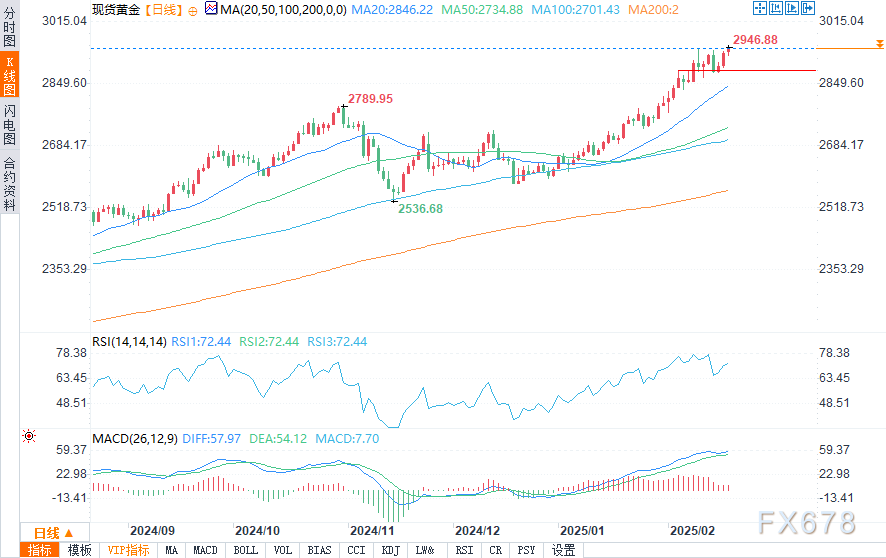Select the VIP指标 bottom tab

(x=128, y=550)
